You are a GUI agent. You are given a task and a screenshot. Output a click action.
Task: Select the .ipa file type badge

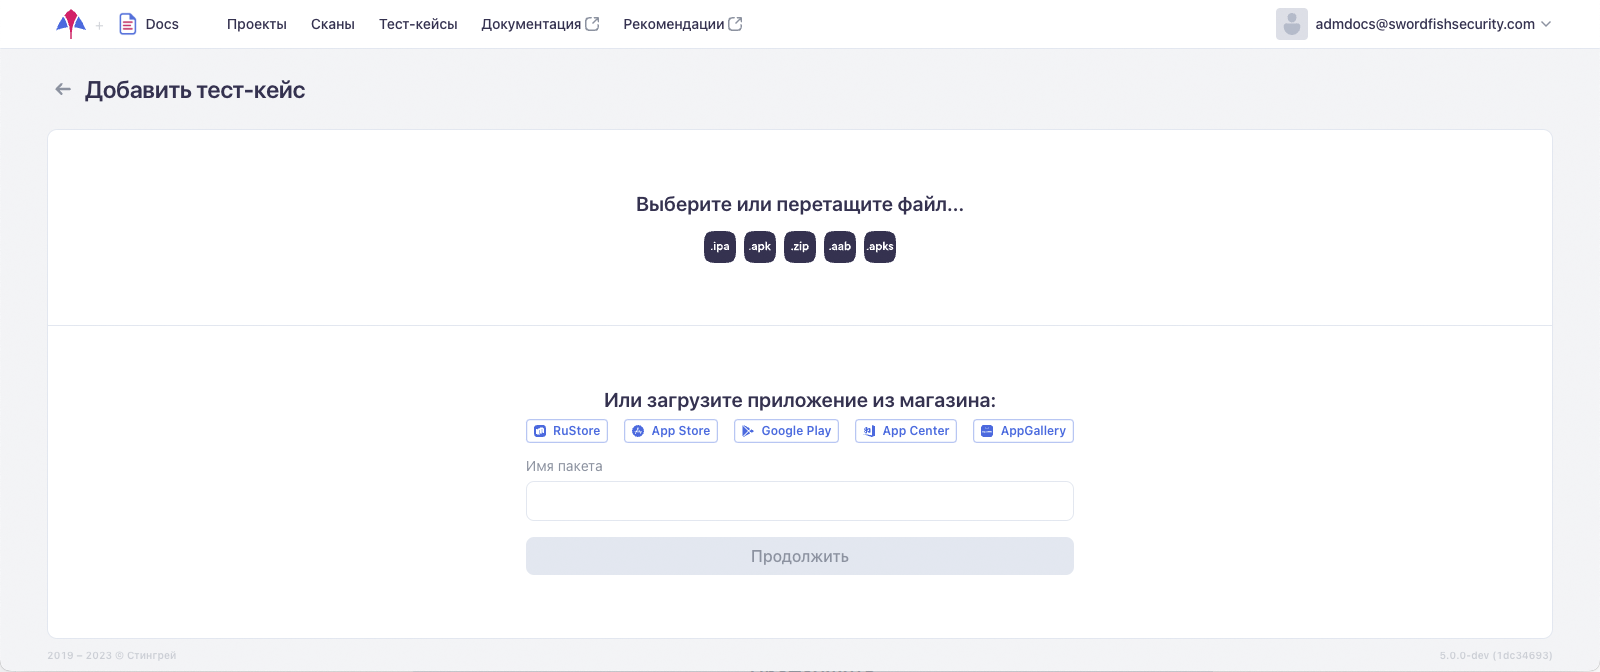[x=720, y=247]
